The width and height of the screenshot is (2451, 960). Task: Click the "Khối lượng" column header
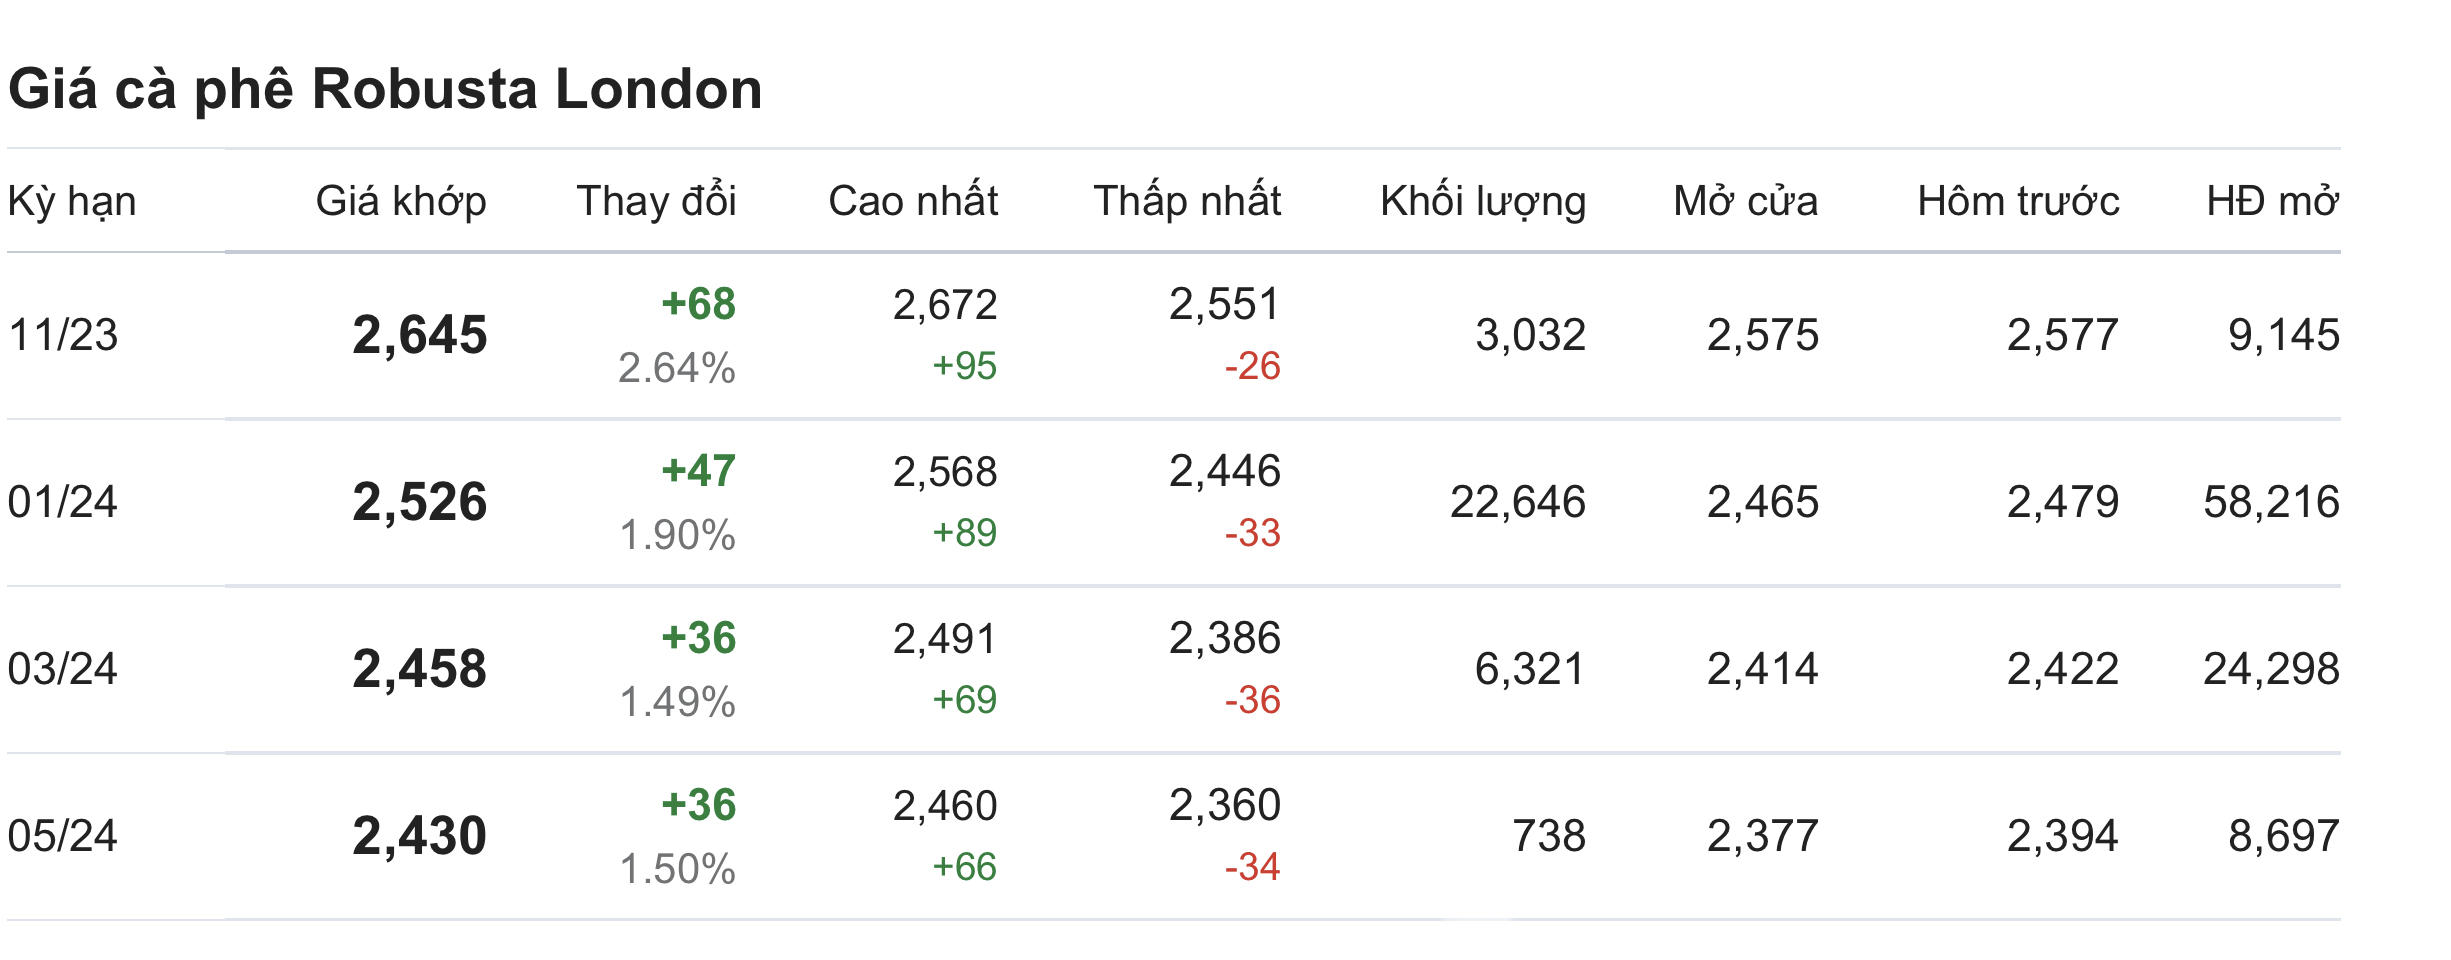(1483, 201)
